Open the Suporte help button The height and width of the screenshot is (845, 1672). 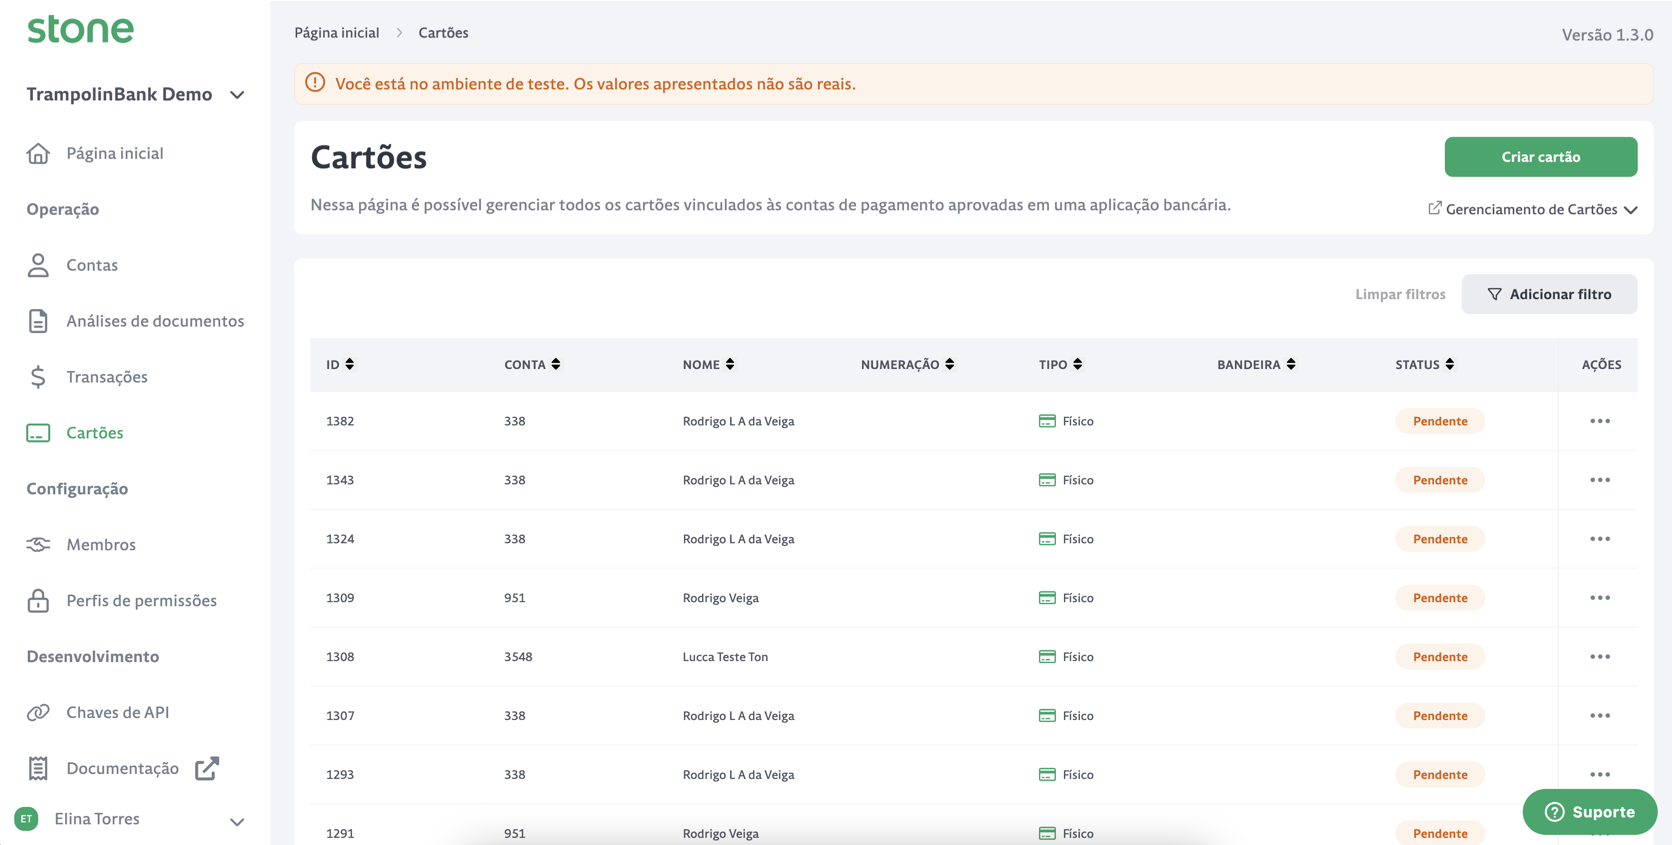tap(1590, 812)
